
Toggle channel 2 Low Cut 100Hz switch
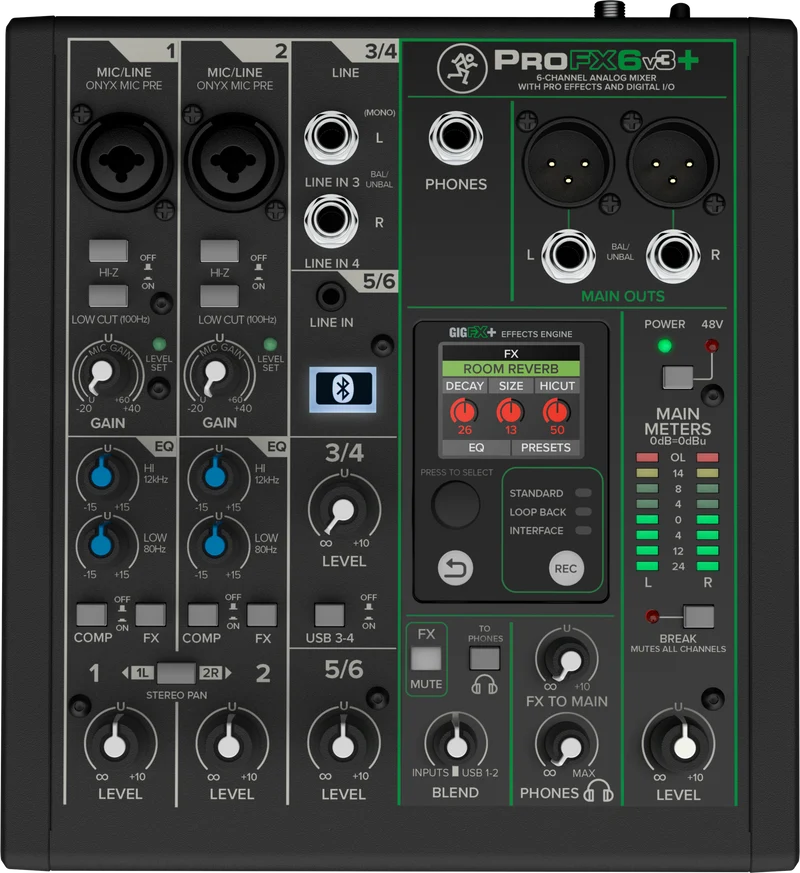click(219, 296)
